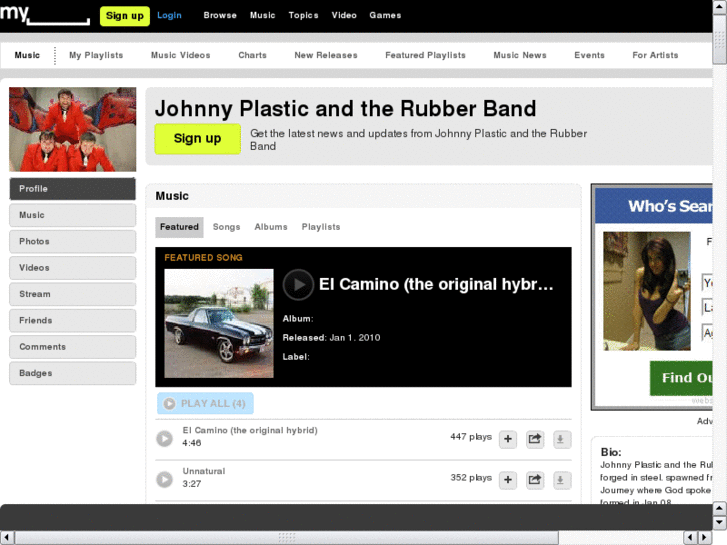Select the Playlists tab in Music
The width and height of the screenshot is (727, 545).
tap(321, 227)
